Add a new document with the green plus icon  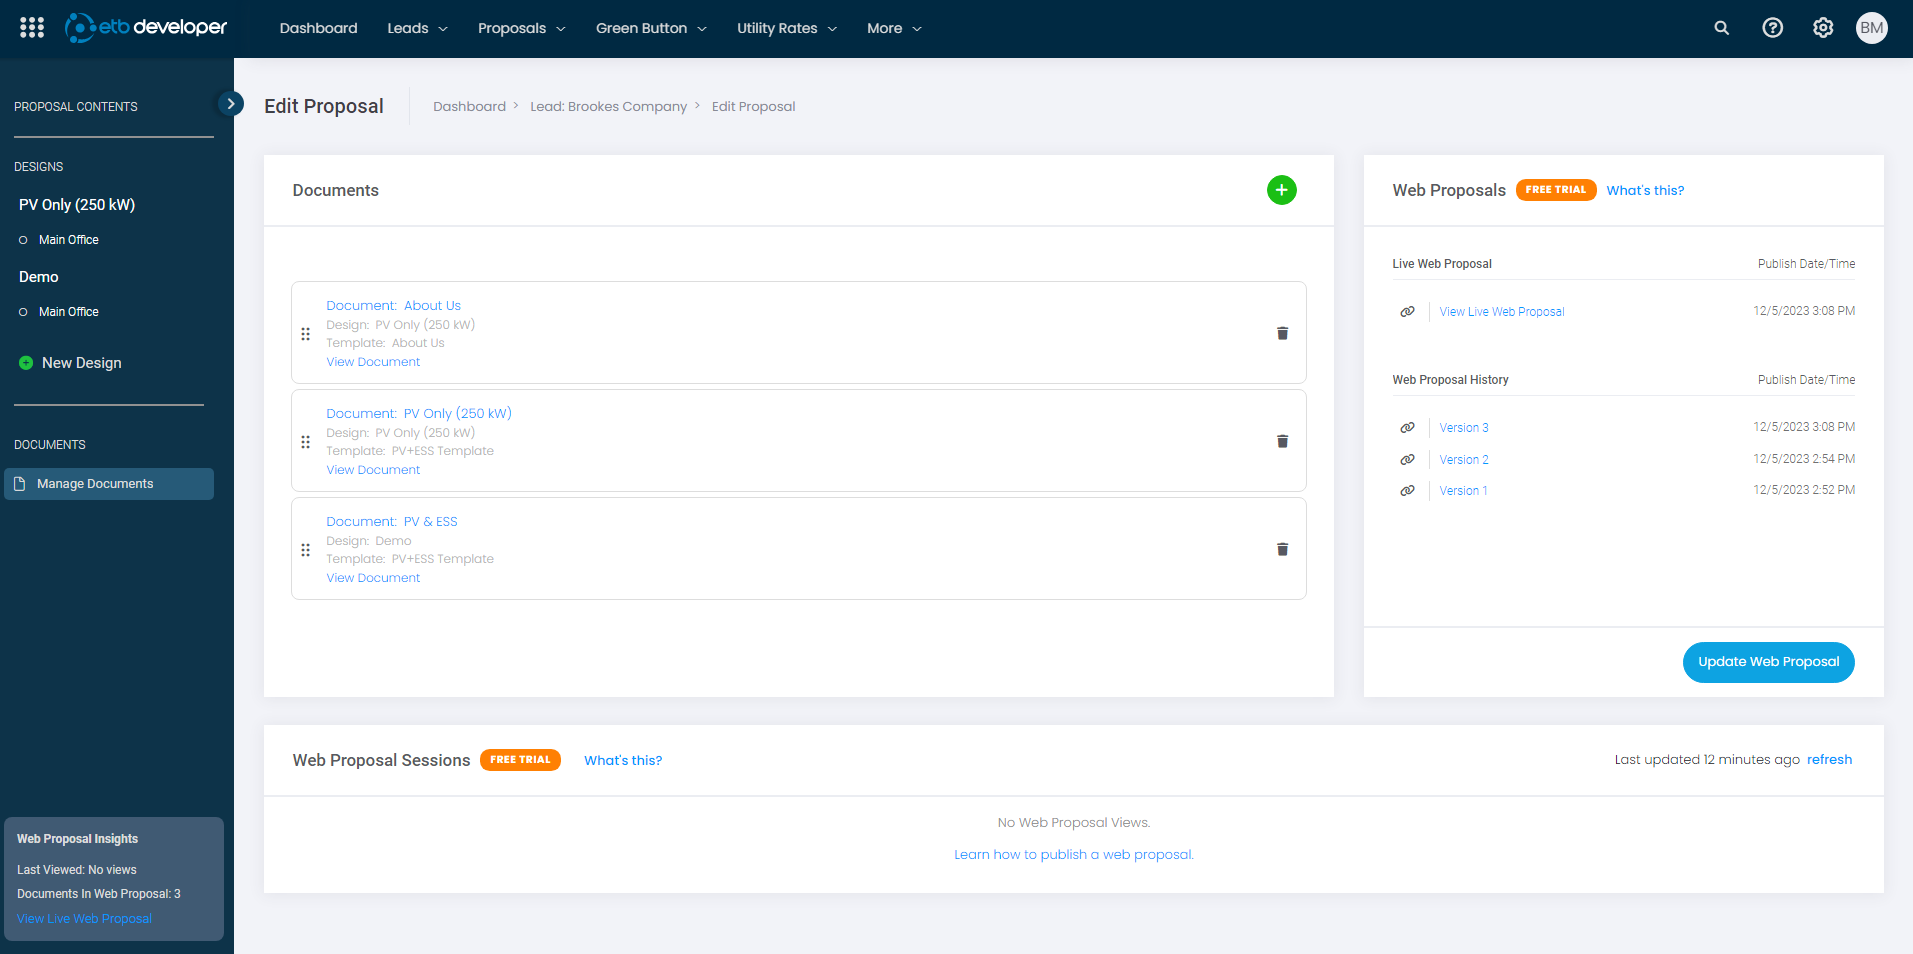click(1282, 190)
